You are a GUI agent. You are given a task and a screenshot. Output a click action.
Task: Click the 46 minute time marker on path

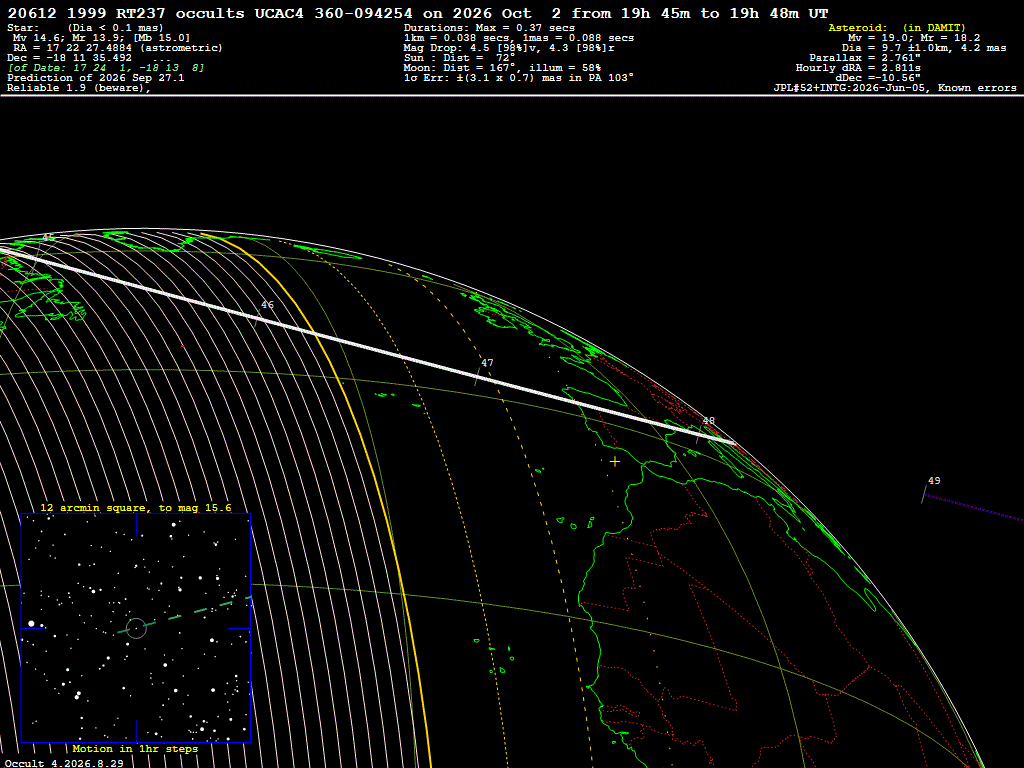(x=267, y=305)
